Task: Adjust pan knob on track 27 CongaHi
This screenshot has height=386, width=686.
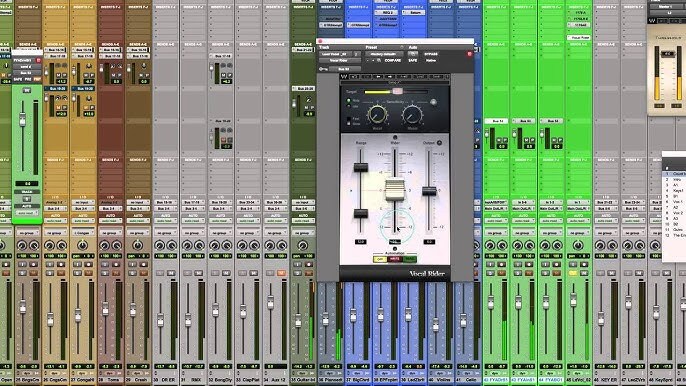Action: coord(83,246)
